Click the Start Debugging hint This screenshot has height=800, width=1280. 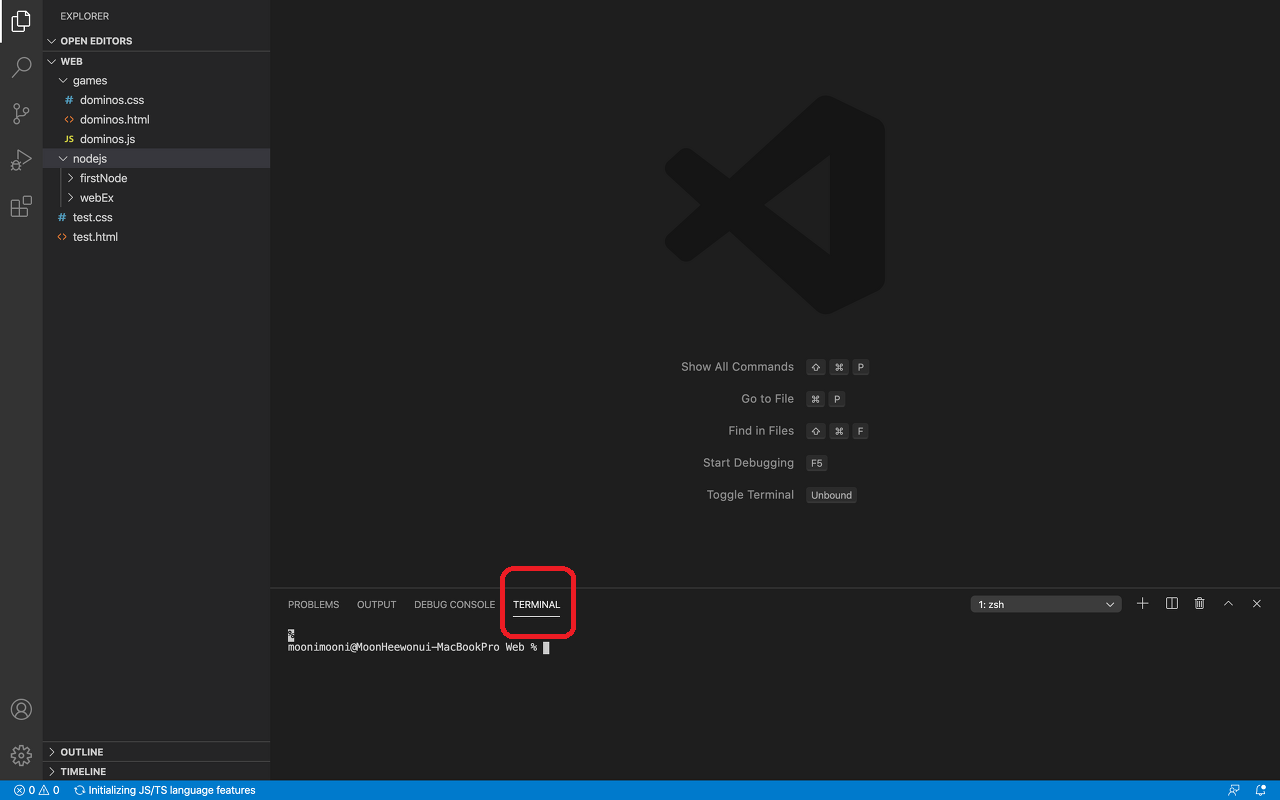[x=748, y=463]
